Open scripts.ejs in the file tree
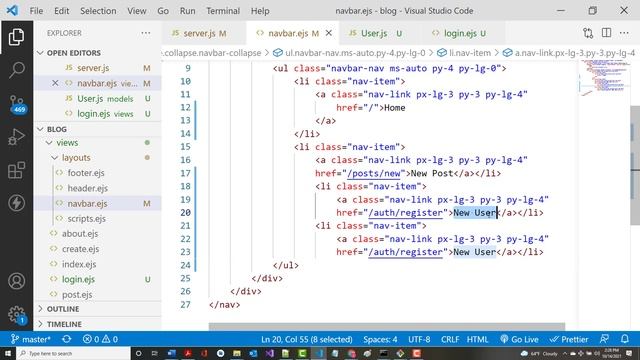Image resolution: width=640 pixels, height=360 pixels. click(x=86, y=219)
